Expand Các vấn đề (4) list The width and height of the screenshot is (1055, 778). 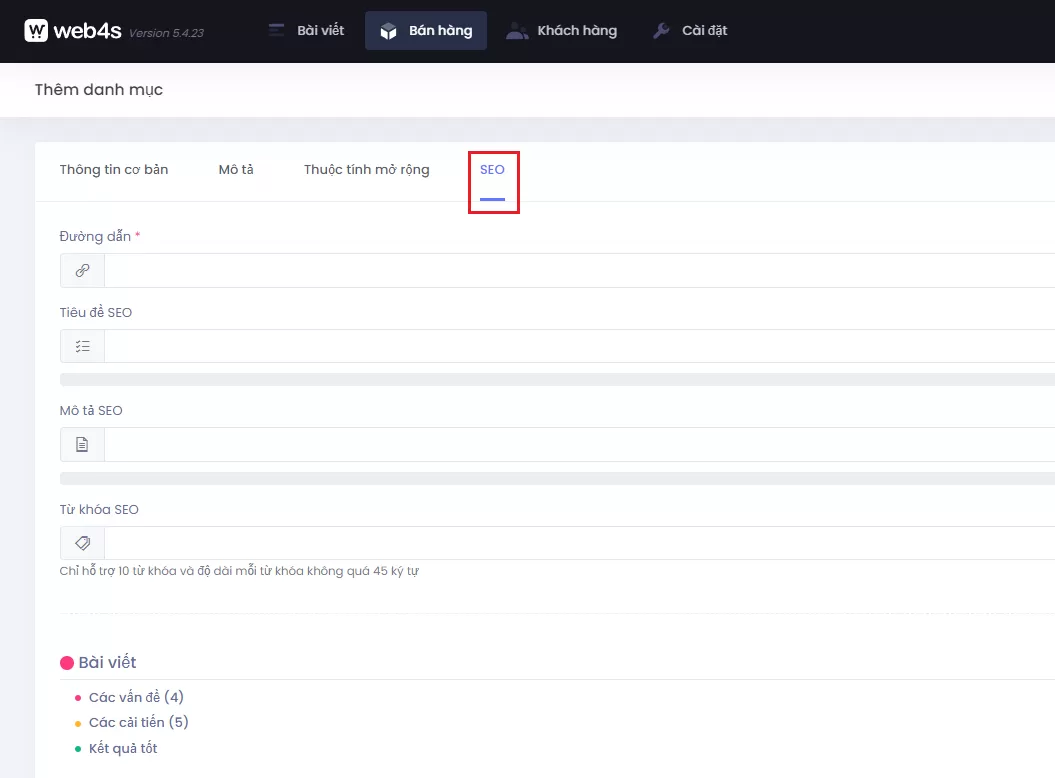coord(136,697)
